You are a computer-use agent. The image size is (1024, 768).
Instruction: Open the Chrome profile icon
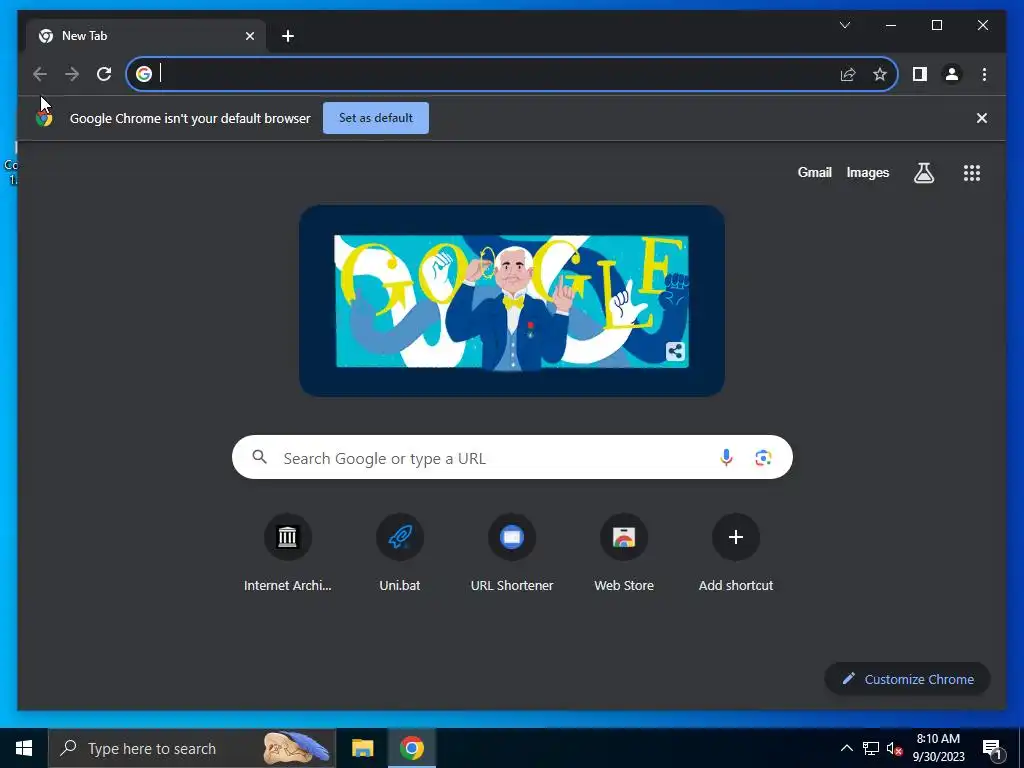[952, 74]
